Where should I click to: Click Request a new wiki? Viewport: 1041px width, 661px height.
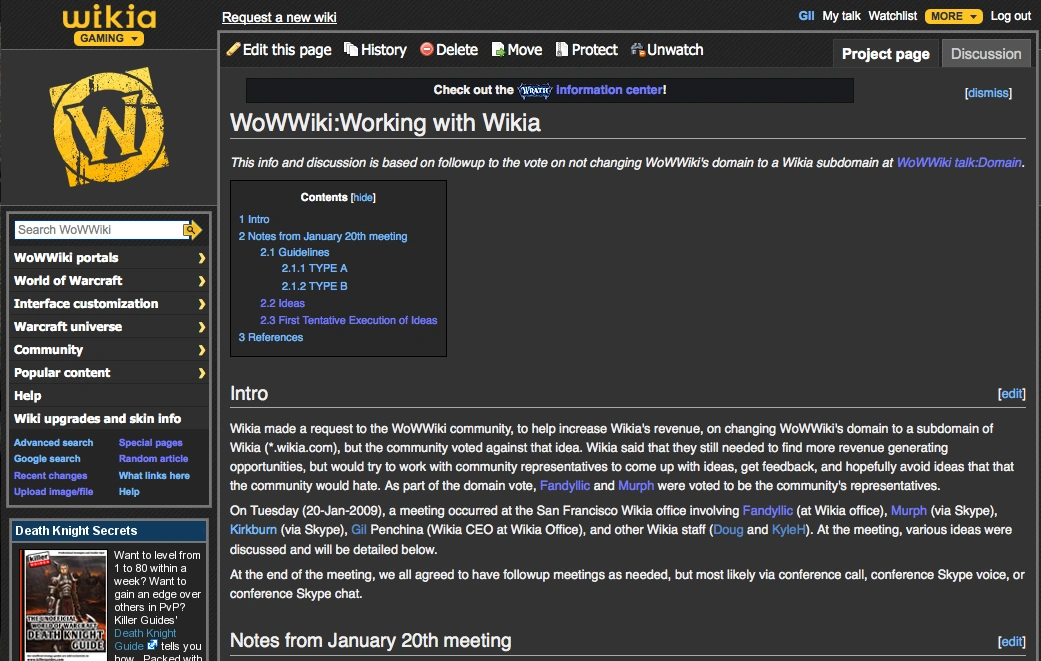pyautogui.click(x=279, y=17)
